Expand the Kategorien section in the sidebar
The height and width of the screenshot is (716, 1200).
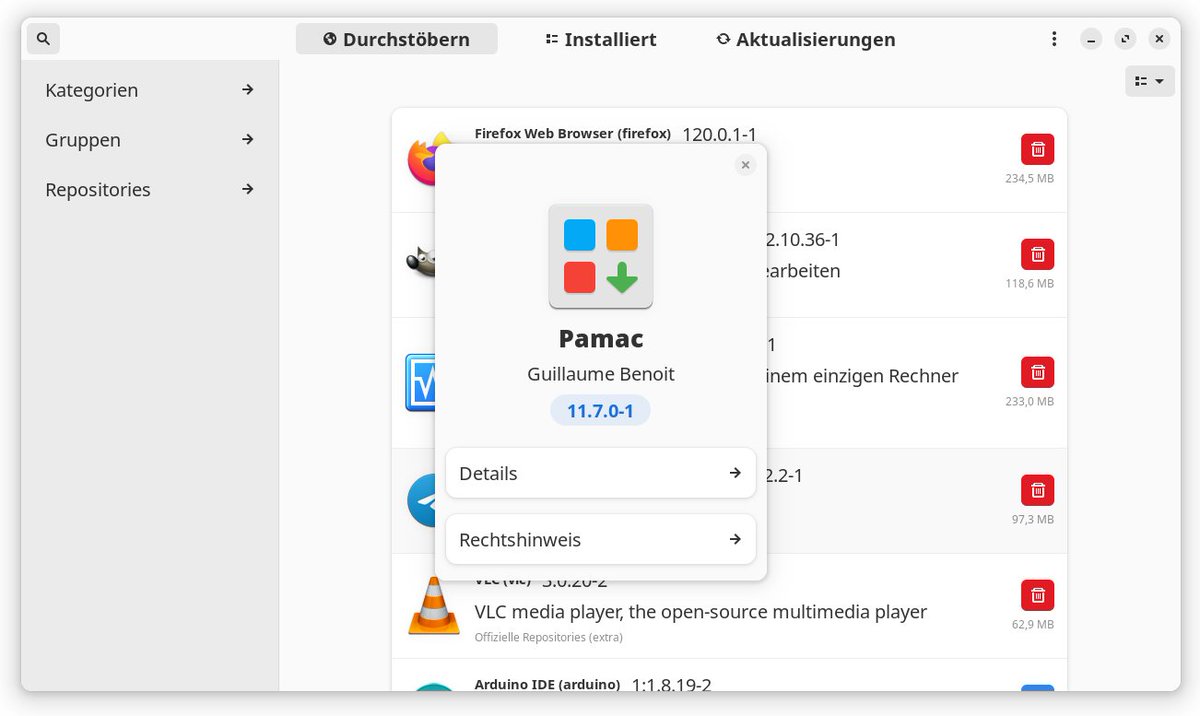tap(147, 90)
